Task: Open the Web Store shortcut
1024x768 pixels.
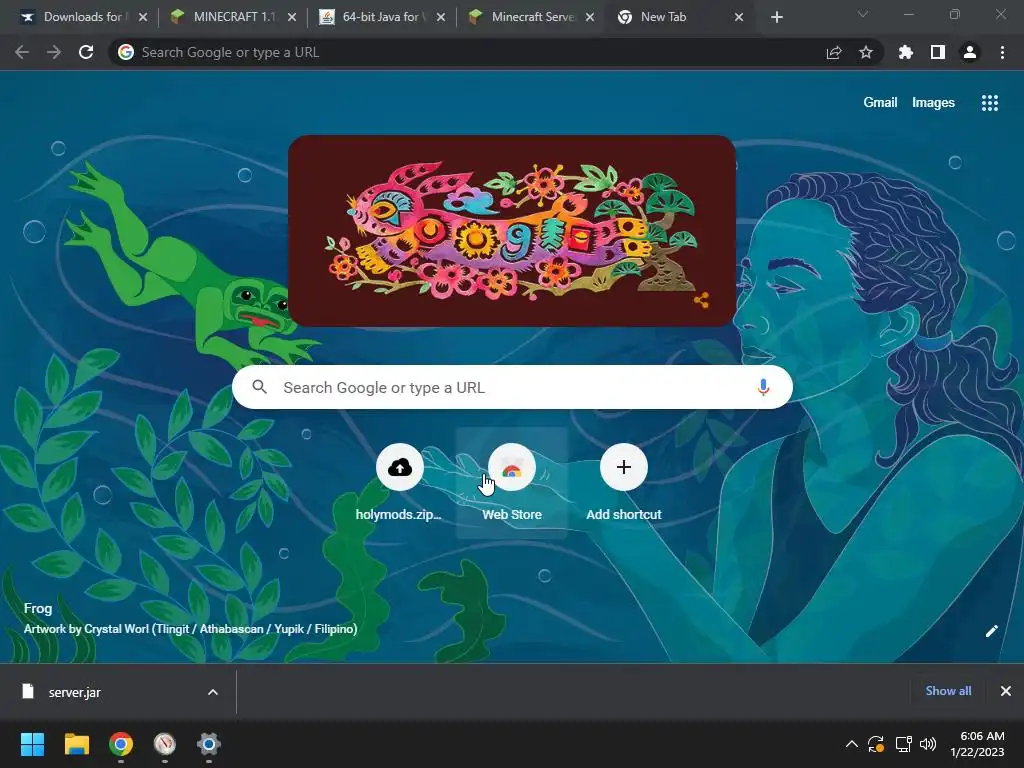Action: pos(512,483)
